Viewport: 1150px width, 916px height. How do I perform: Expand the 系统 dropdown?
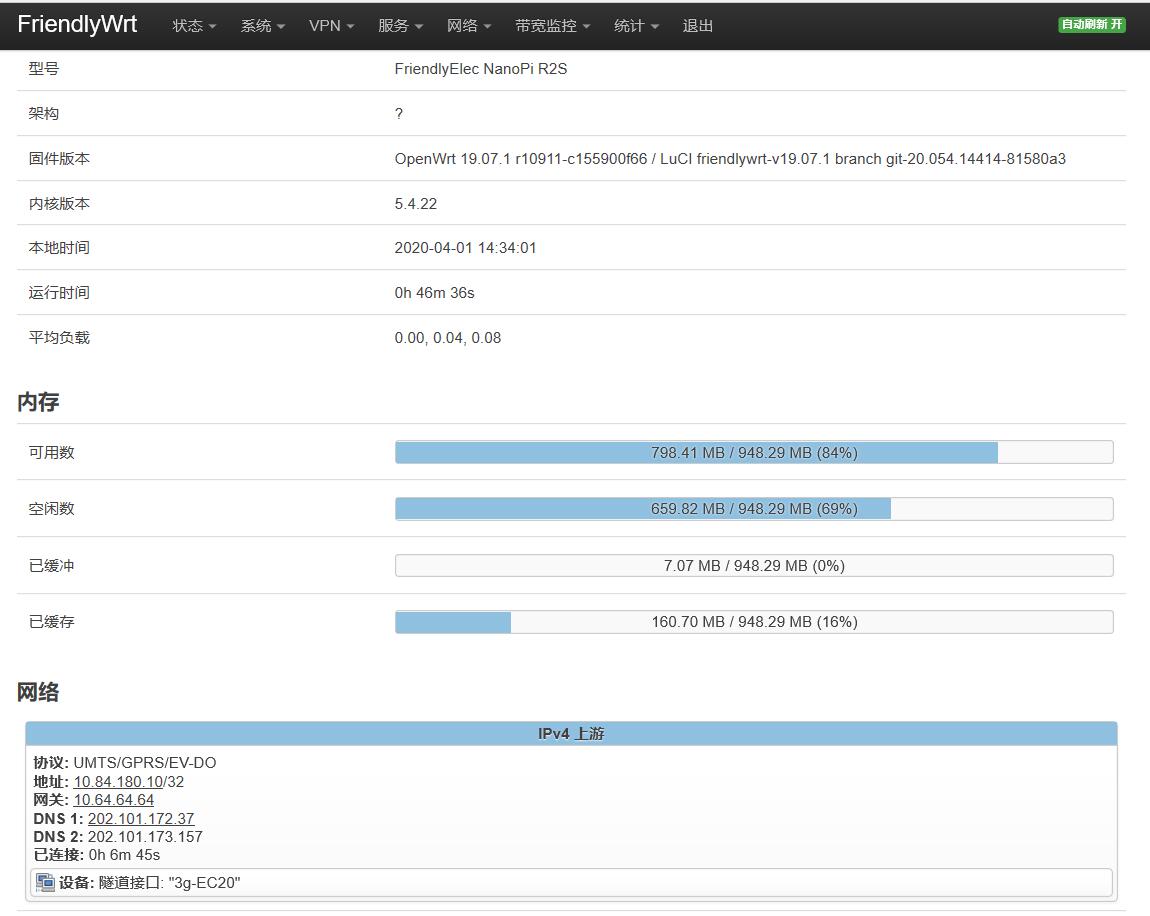click(x=261, y=26)
